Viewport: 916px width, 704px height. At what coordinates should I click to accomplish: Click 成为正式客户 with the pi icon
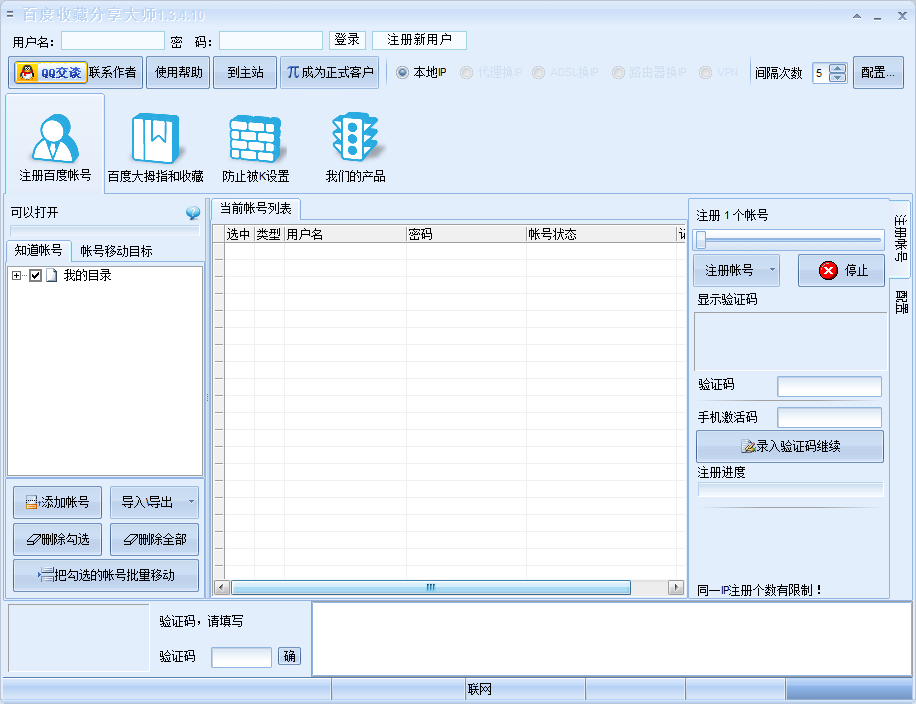tap(329, 73)
